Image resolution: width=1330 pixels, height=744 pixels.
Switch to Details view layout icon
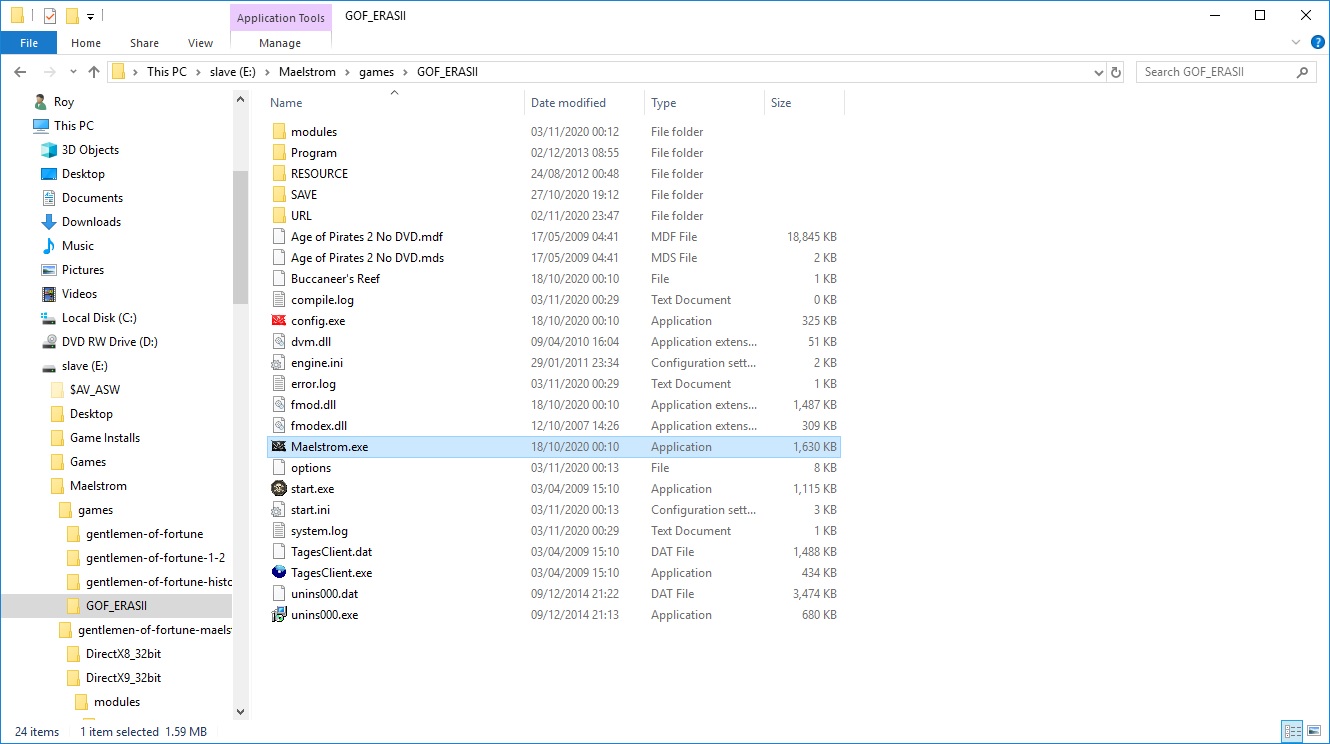coord(1291,731)
